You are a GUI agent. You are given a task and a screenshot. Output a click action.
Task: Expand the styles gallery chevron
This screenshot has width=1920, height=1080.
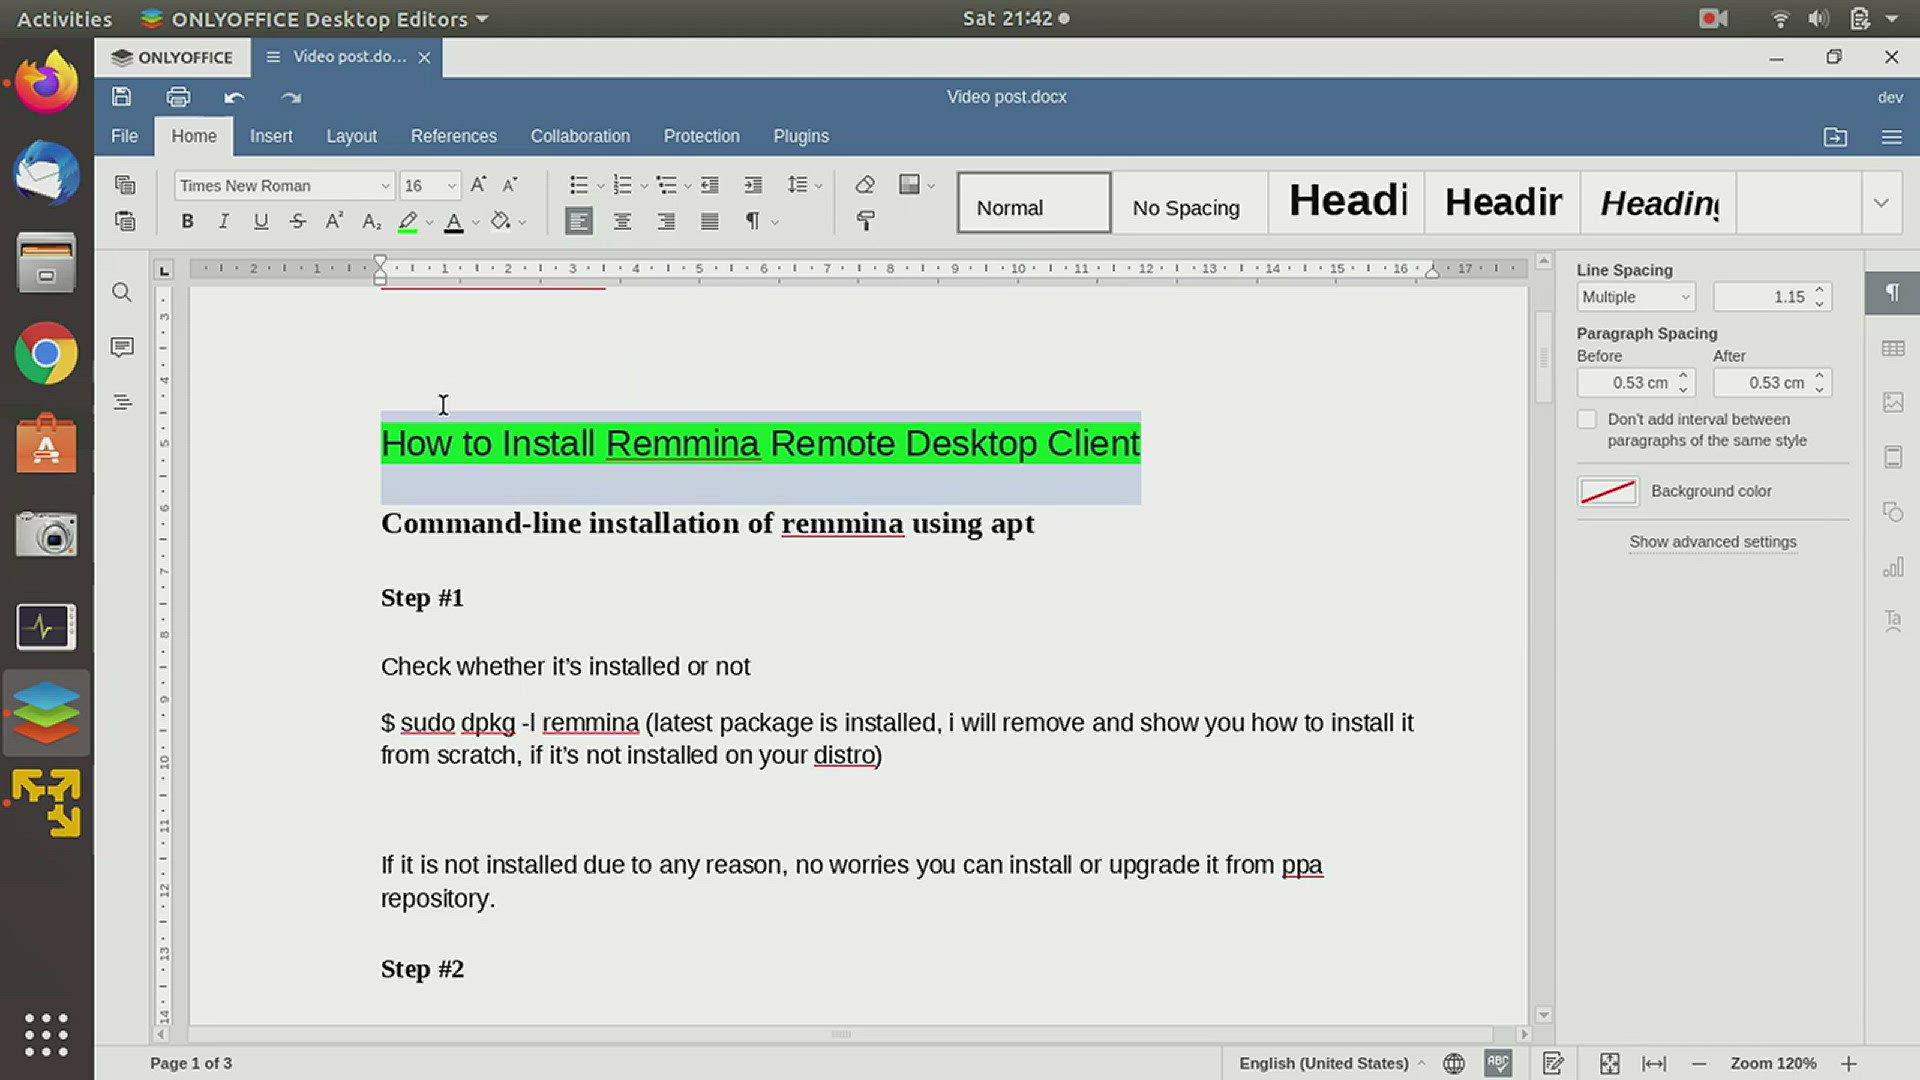click(1881, 203)
